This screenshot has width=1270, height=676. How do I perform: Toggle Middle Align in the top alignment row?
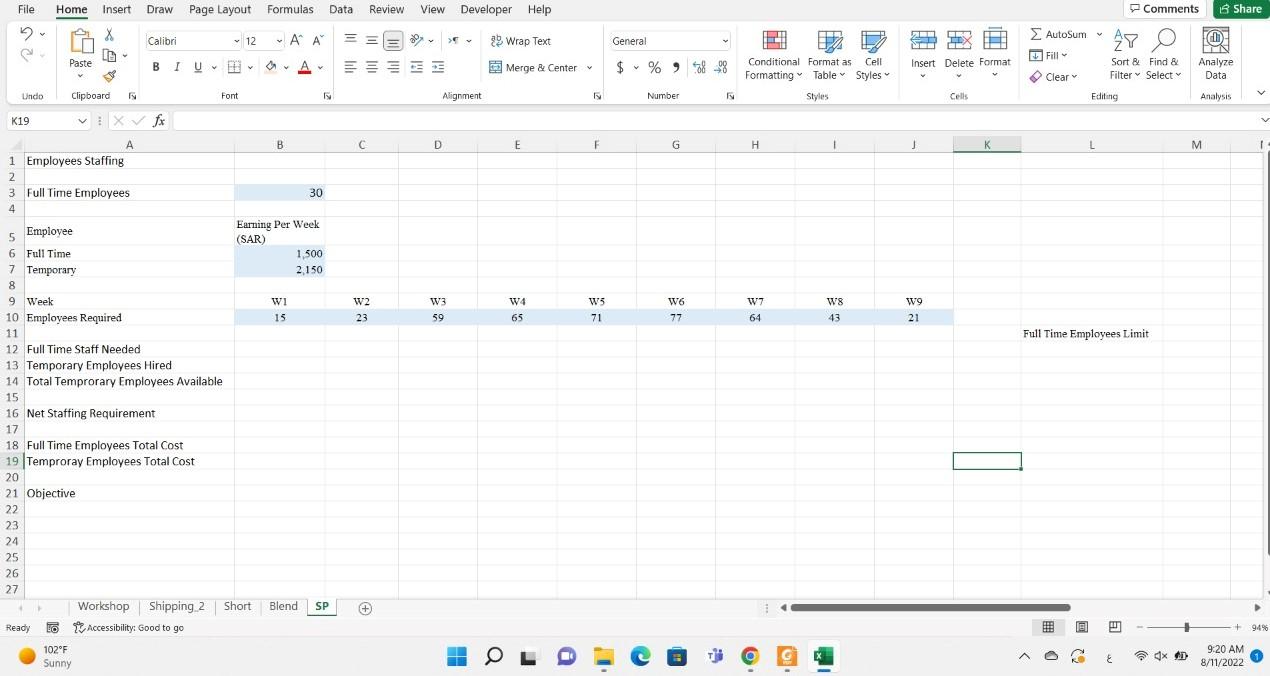(372, 41)
